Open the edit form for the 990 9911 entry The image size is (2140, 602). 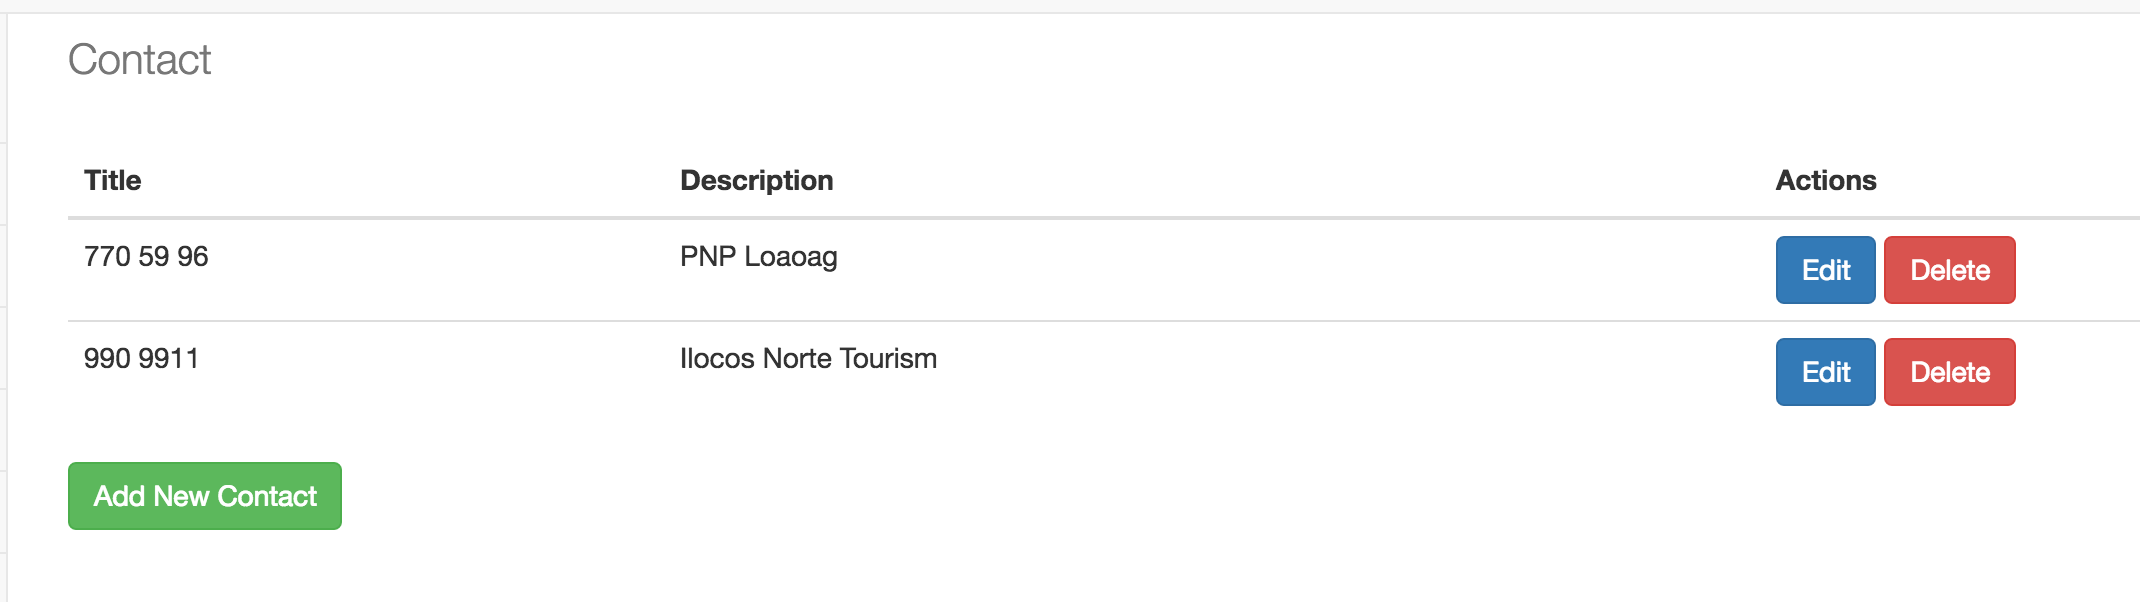coord(1825,372)
